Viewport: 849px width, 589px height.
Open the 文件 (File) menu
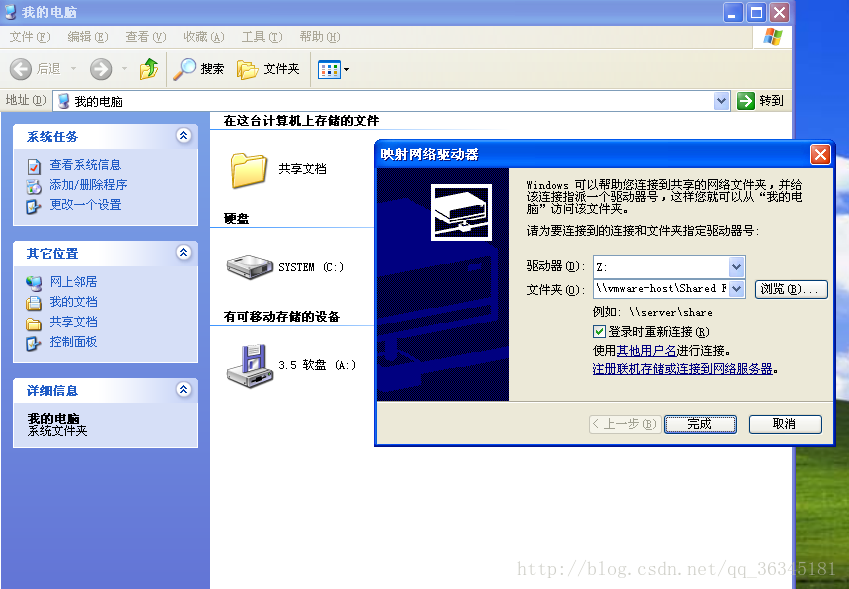[30, 37]
